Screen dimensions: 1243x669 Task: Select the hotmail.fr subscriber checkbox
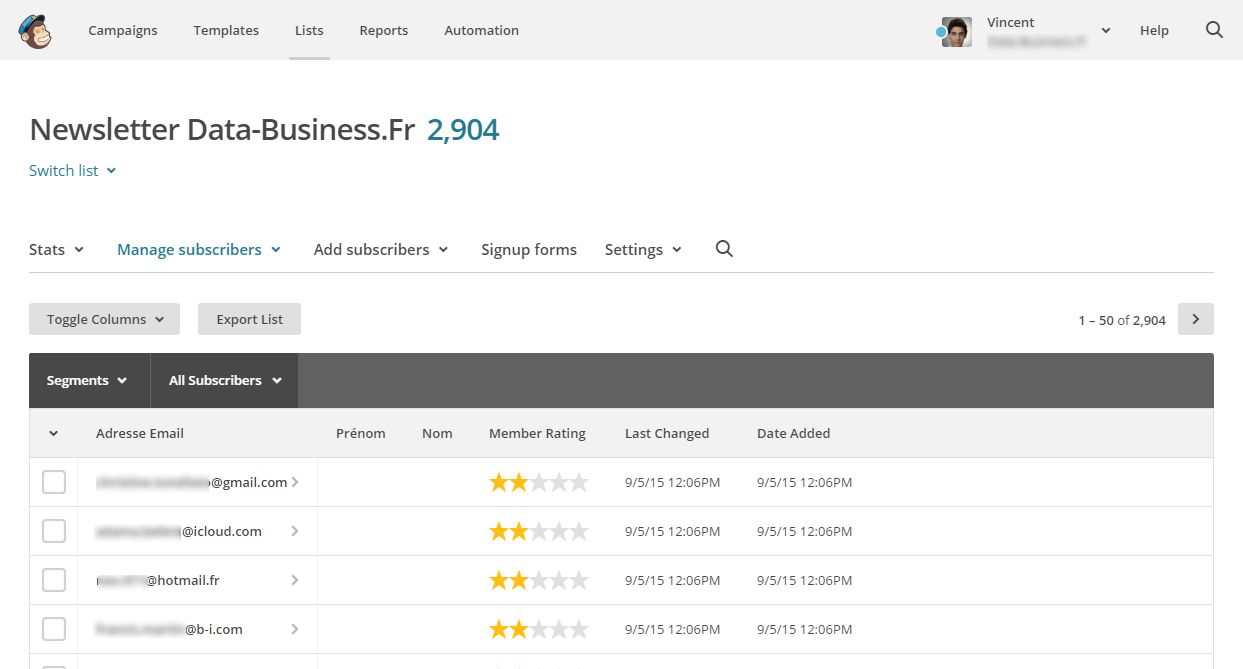pyautogui.click(x=54, y=580)
